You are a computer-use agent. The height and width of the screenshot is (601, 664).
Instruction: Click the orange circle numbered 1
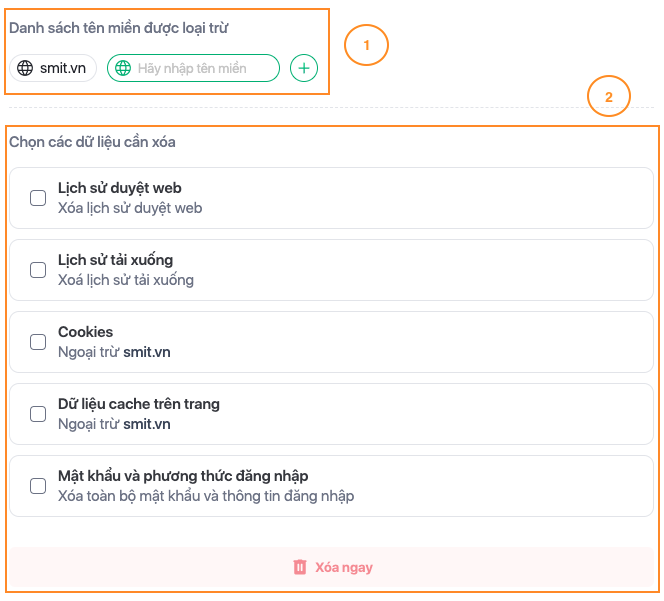click(x=366, y=45)
